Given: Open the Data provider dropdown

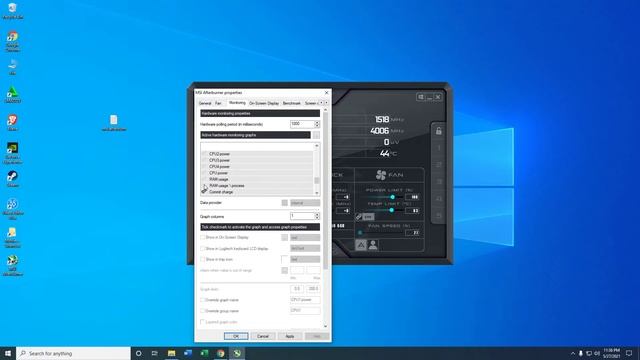Looking at the screenshot, I should pyautogui.click(x=305, y=203).
